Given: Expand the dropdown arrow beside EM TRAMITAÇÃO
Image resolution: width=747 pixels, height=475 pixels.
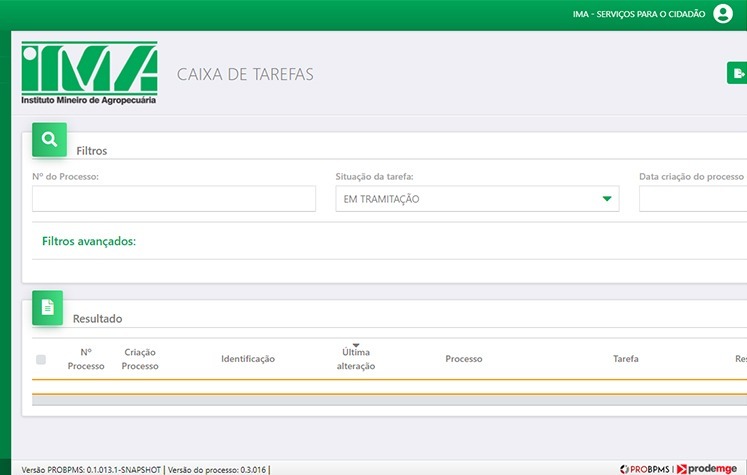Looking at the screenshot, I should click(x=606, y=199).
